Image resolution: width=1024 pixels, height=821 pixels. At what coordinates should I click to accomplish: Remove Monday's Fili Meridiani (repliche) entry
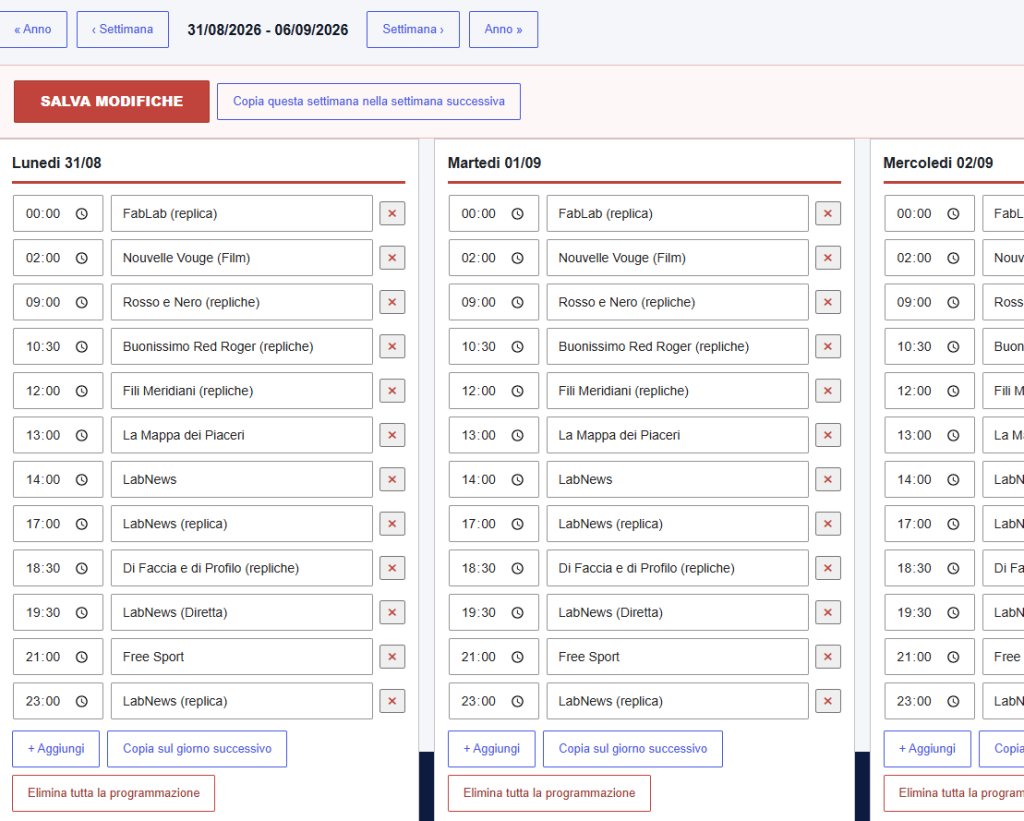point(392,391)
